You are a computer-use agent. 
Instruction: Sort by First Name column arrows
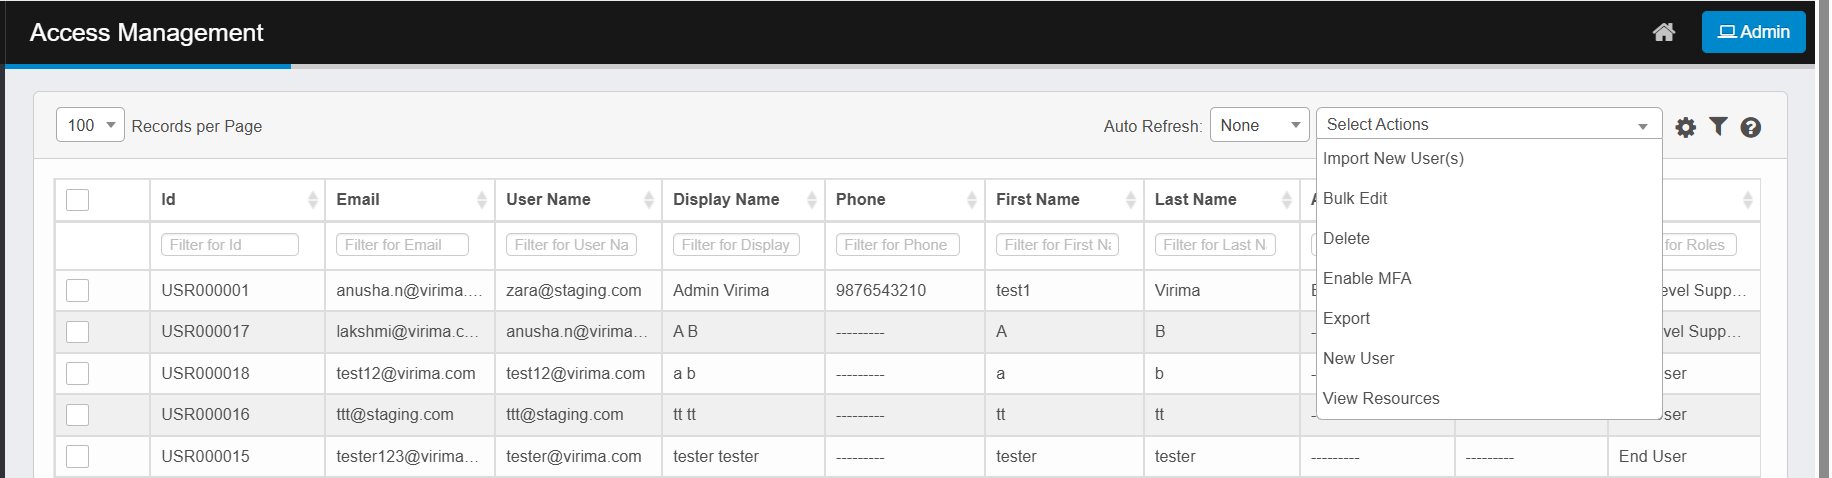click(1130, 200)
